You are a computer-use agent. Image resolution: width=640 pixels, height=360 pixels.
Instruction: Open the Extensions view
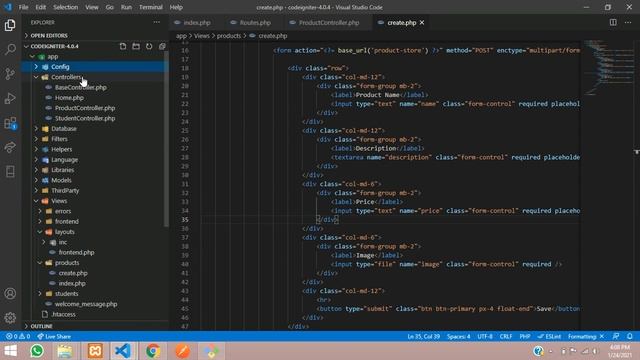coord(10,123)
